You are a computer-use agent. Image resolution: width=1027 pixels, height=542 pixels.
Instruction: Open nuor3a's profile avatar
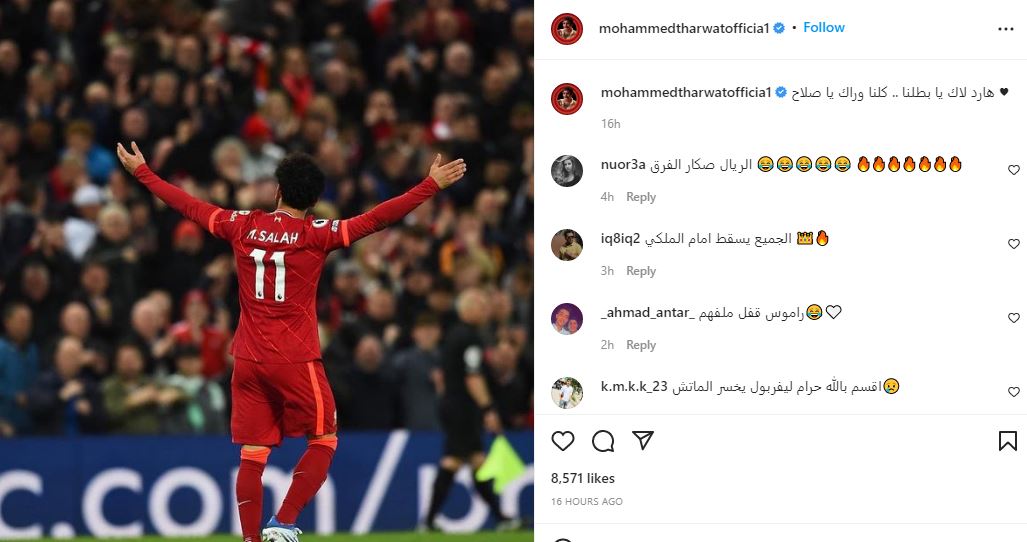[x=567, y=171]
